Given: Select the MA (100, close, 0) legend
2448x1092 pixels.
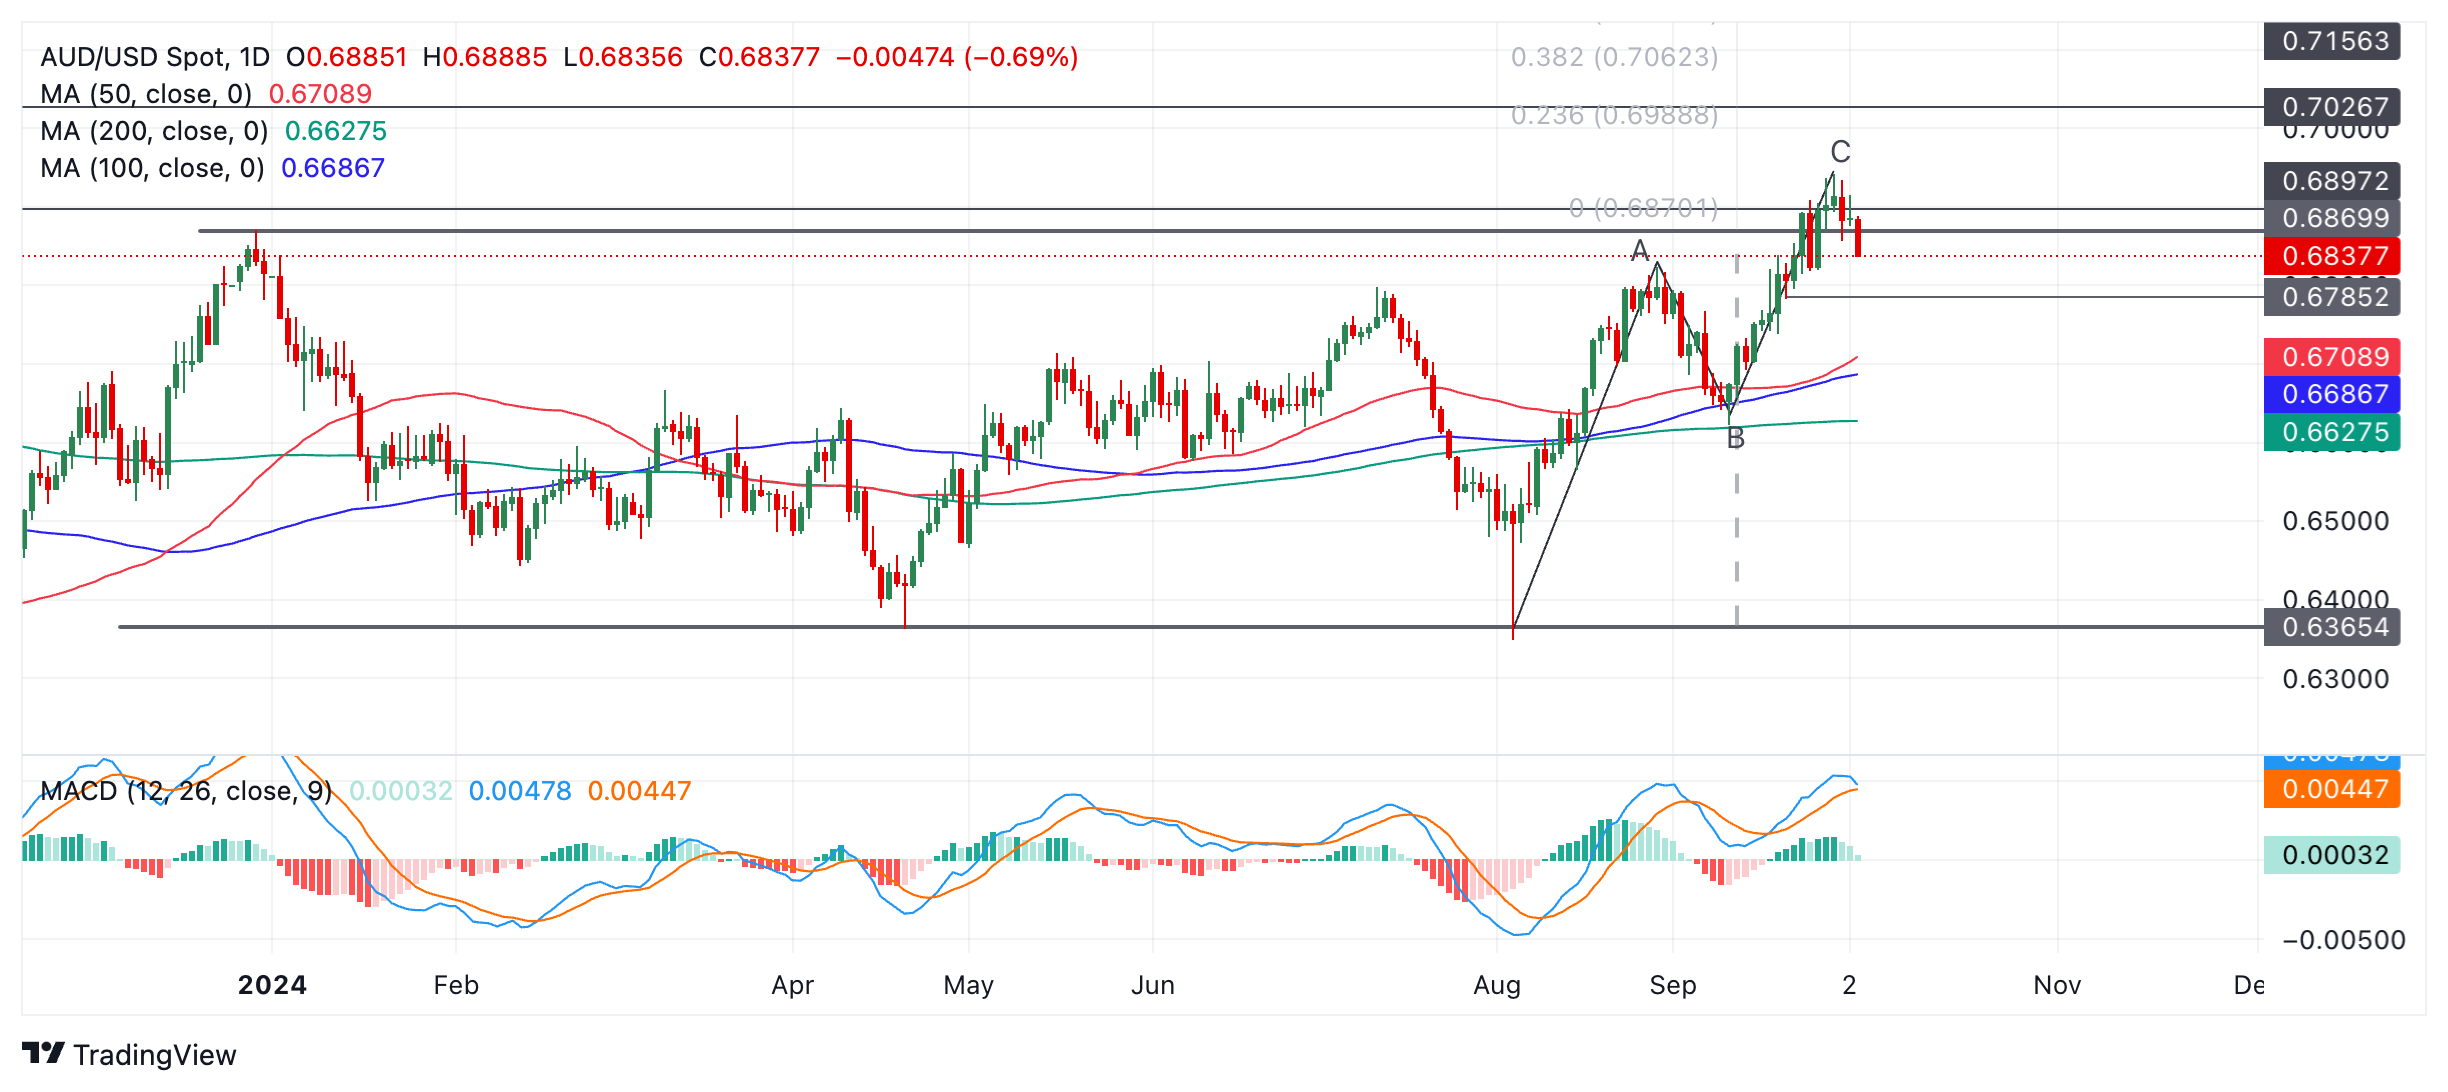Looking at the screenshot, I should click(152, 168).
